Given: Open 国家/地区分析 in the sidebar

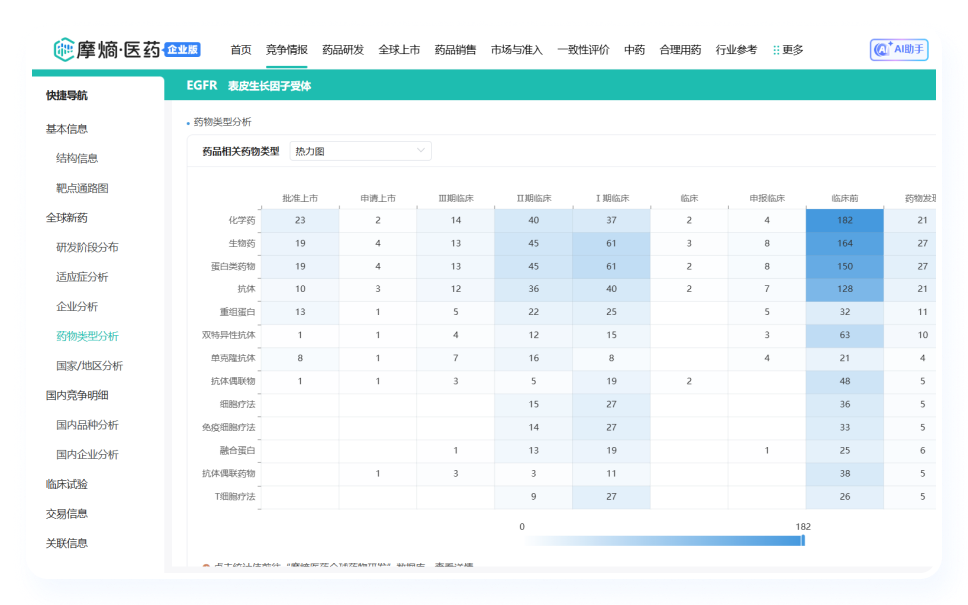Looking at the screenshot, I should pyautogui.click(x=89, y=366).
